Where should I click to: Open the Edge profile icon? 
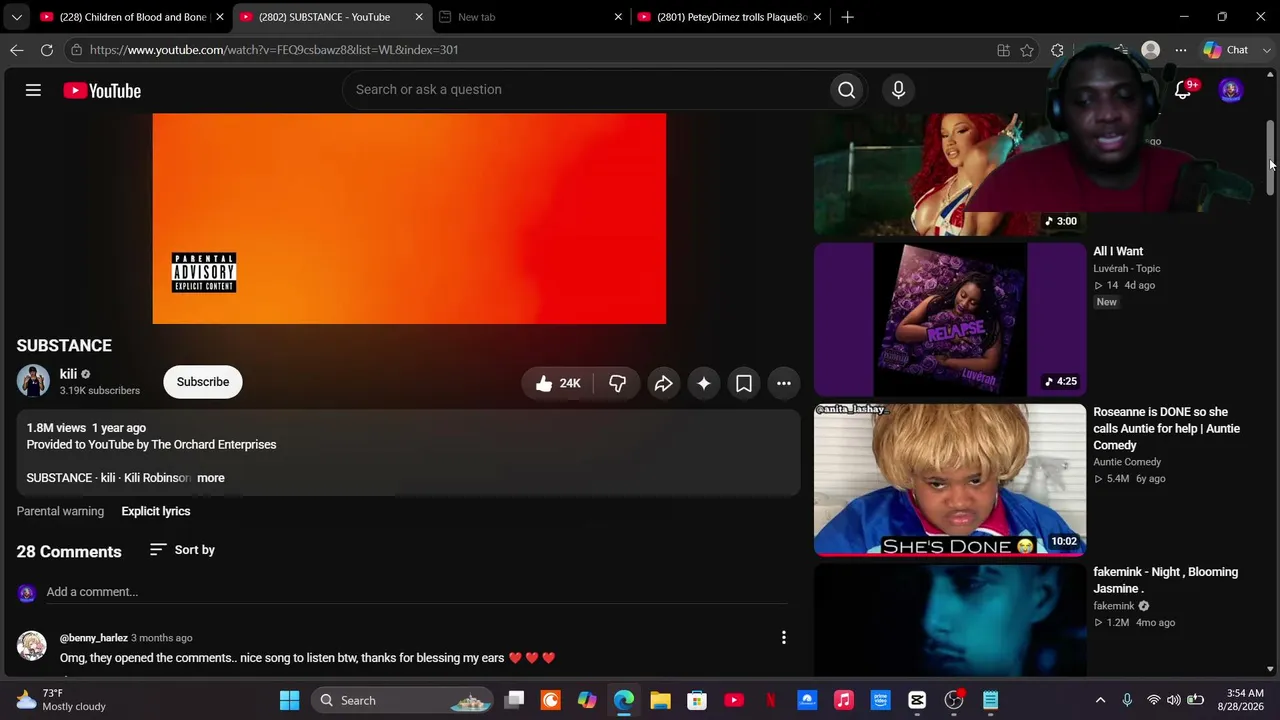[x=1151, y=50]
